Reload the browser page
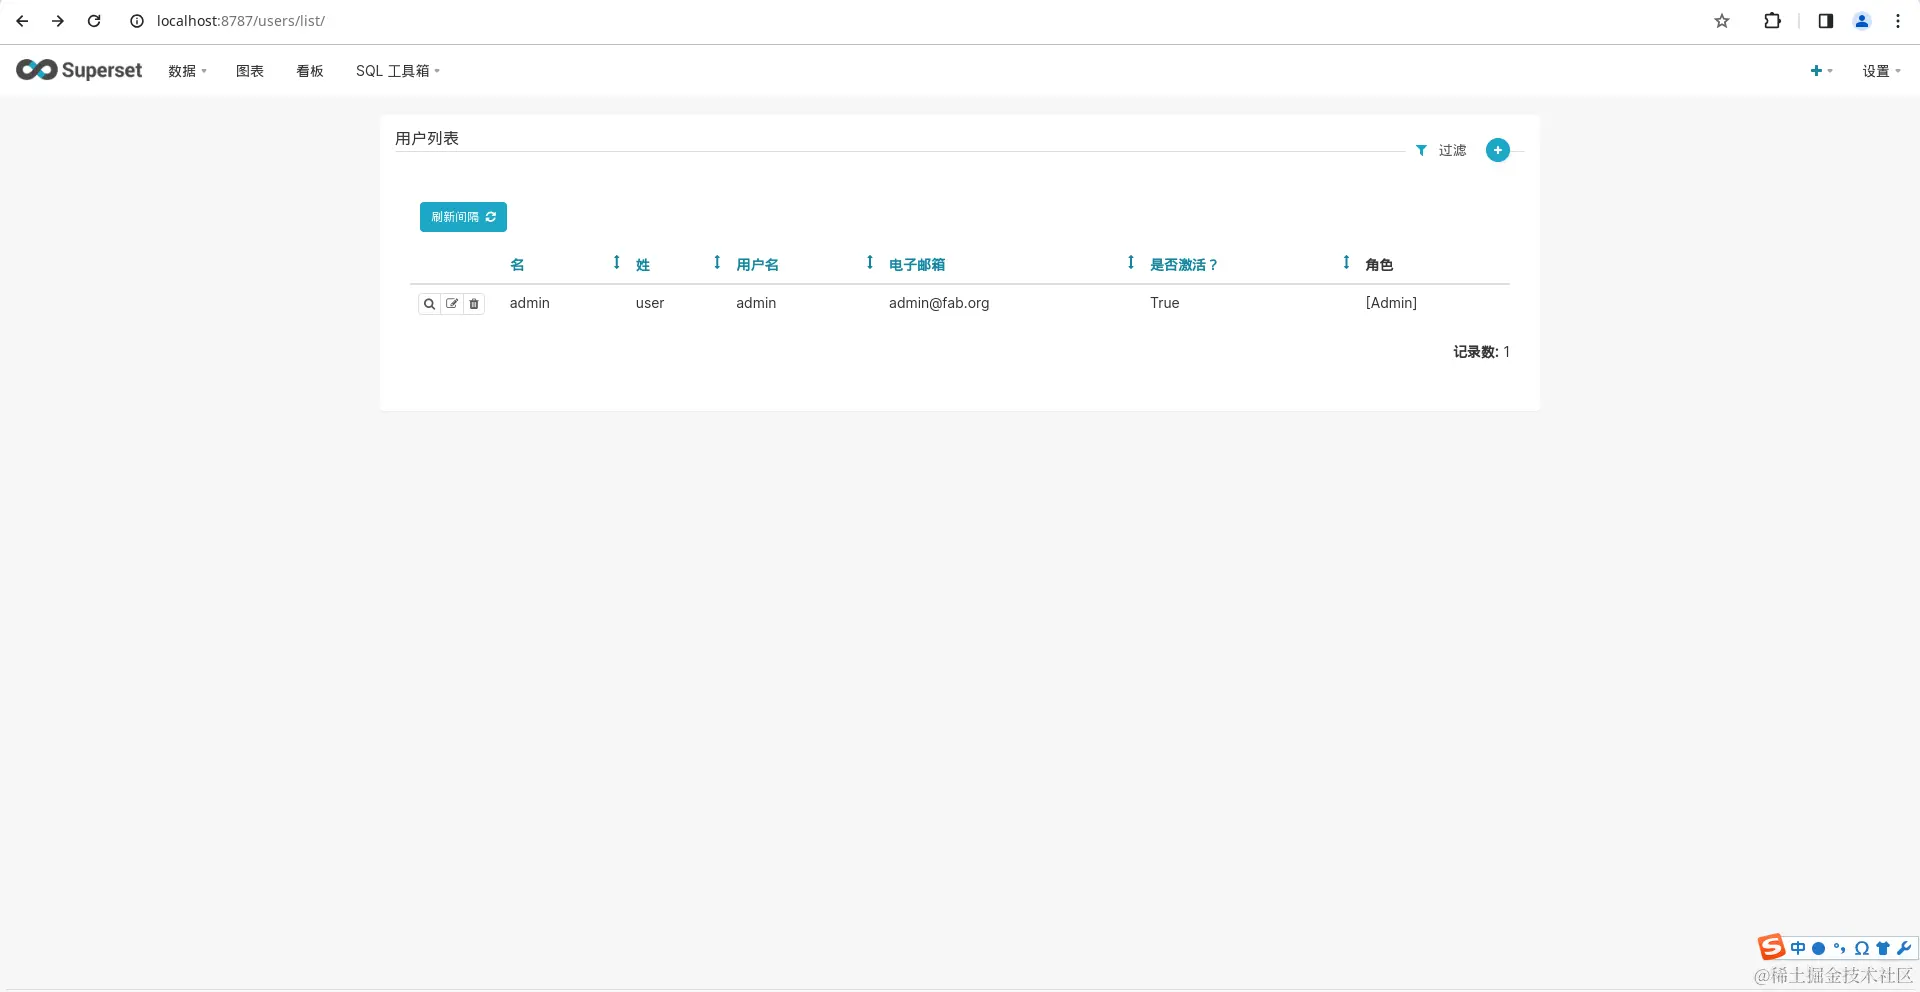The width and height of the screenshot is (1920, 992). tap(94, 21)
